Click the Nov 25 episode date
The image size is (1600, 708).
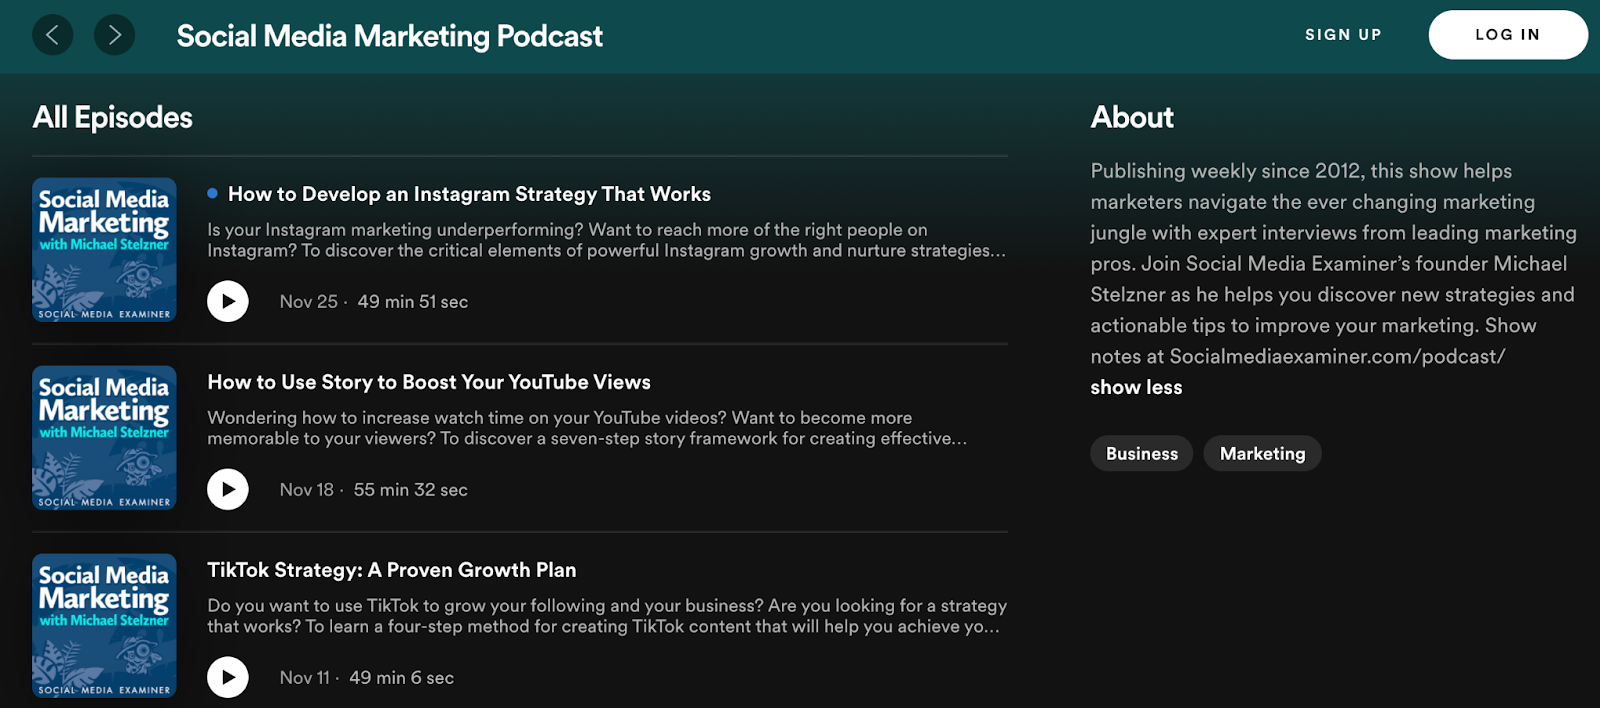[x=309, y=301]
